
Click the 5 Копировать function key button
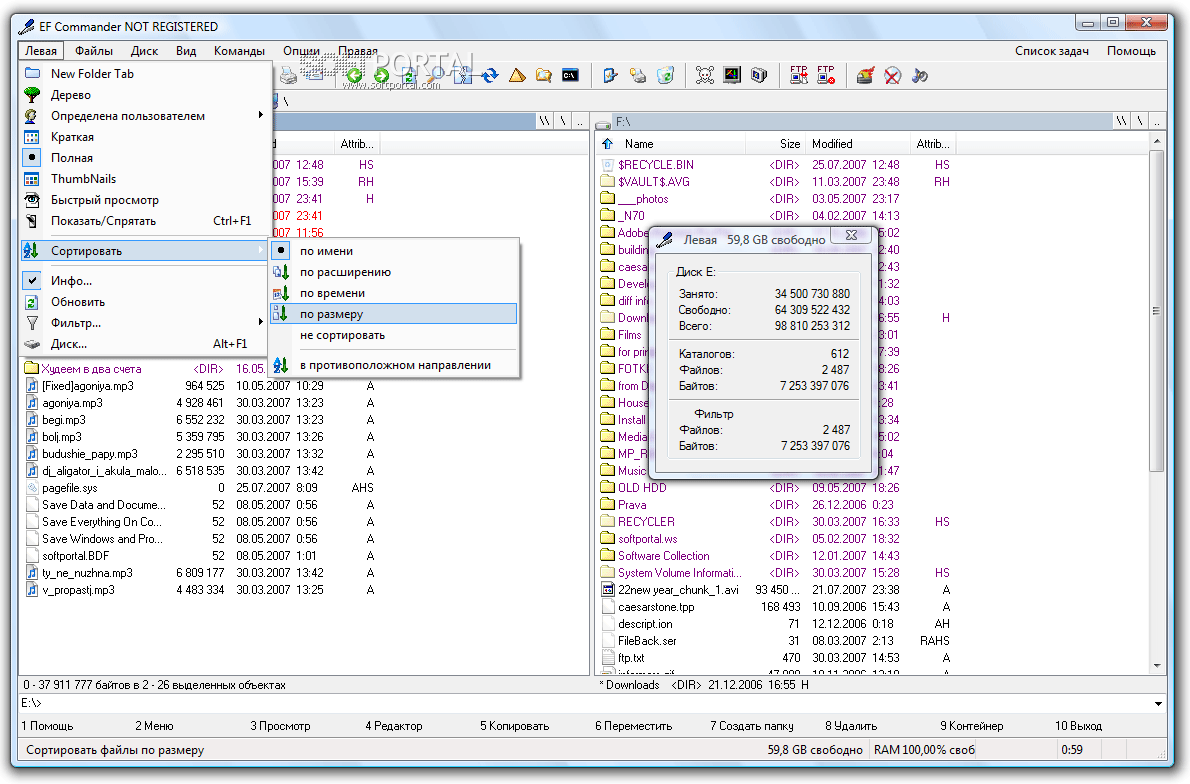514,726
